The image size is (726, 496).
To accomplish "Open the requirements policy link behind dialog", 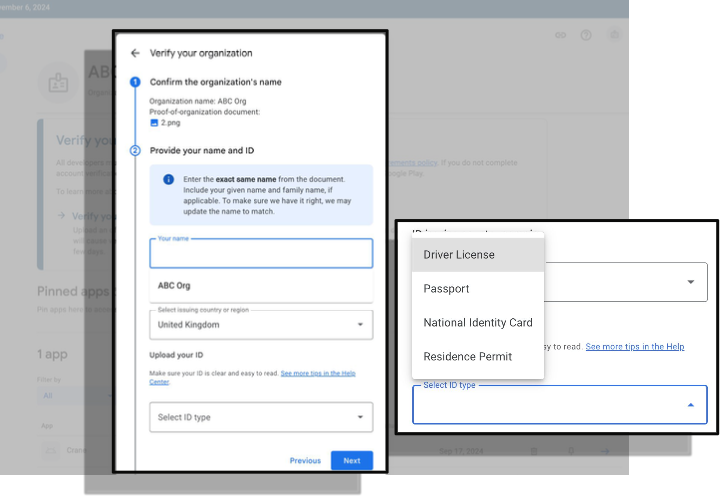I will click(413, 163).
